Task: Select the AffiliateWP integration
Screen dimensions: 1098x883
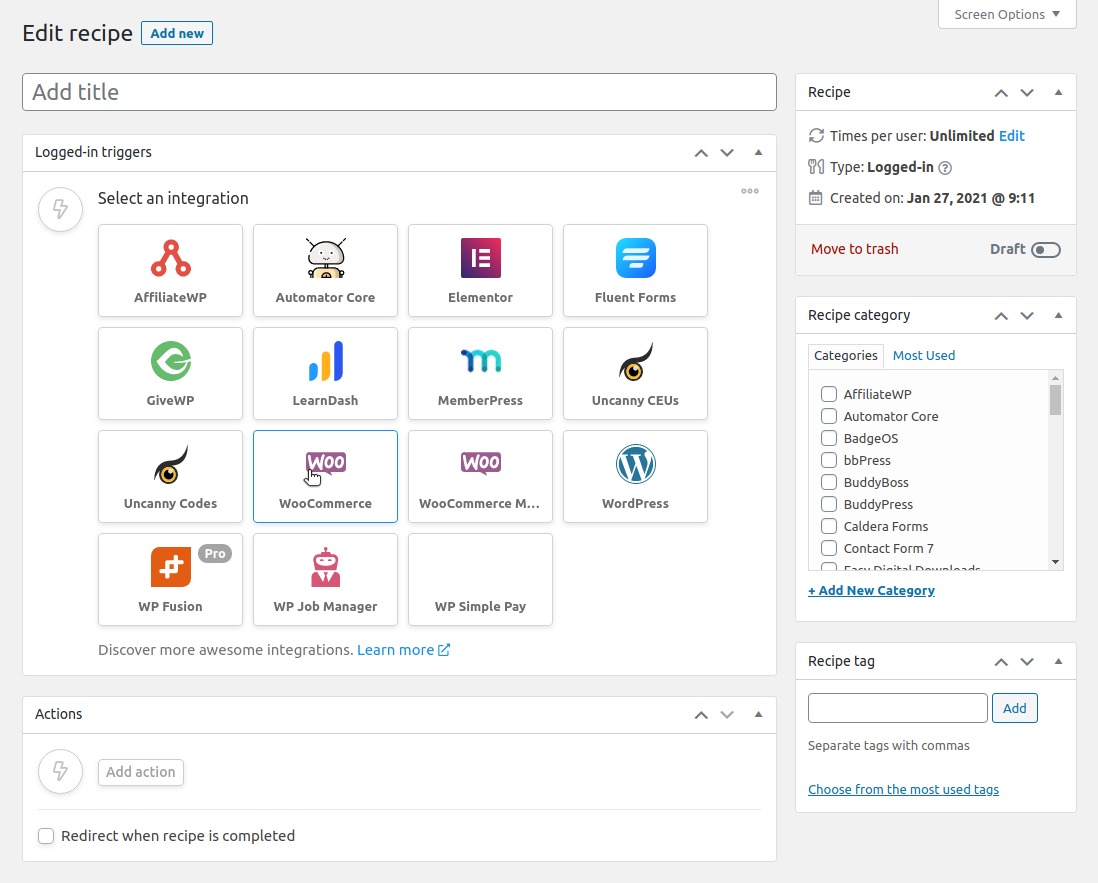Action: point(170,270)
